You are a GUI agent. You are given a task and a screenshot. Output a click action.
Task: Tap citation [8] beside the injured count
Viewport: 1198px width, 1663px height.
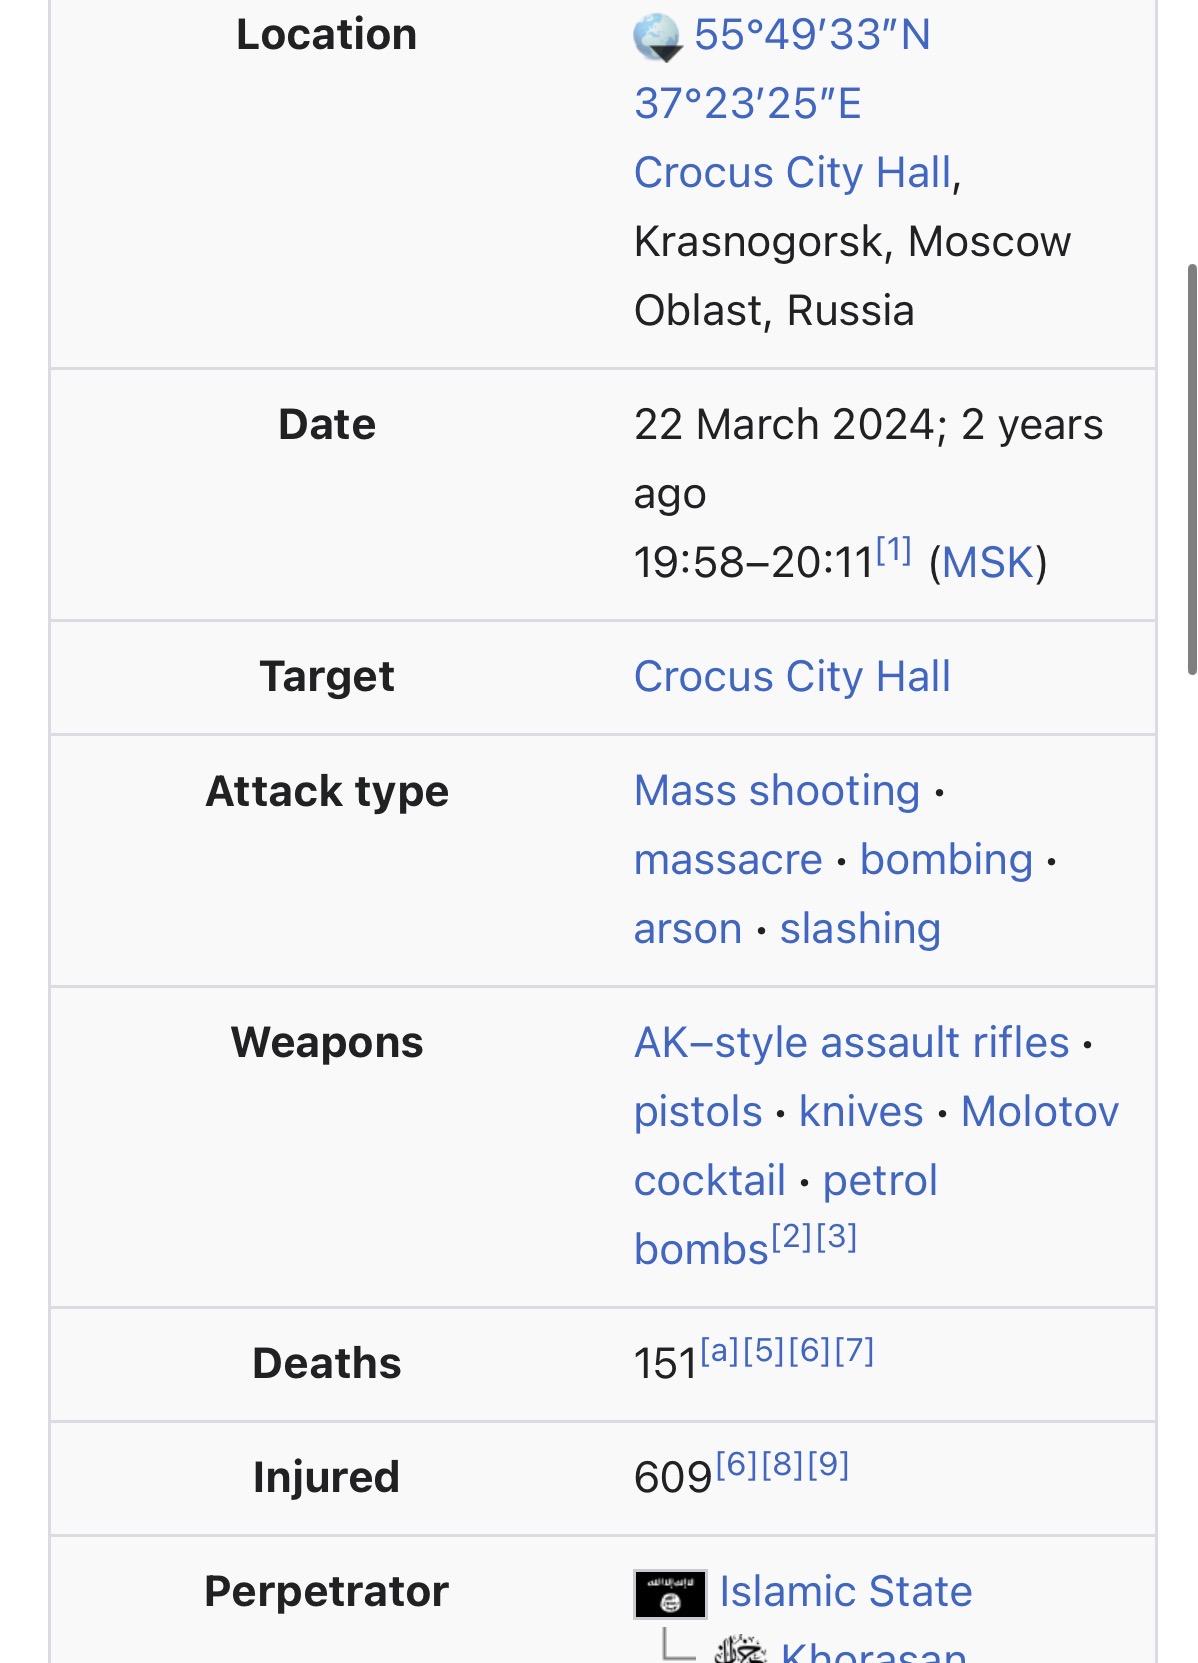(783, 1466)
